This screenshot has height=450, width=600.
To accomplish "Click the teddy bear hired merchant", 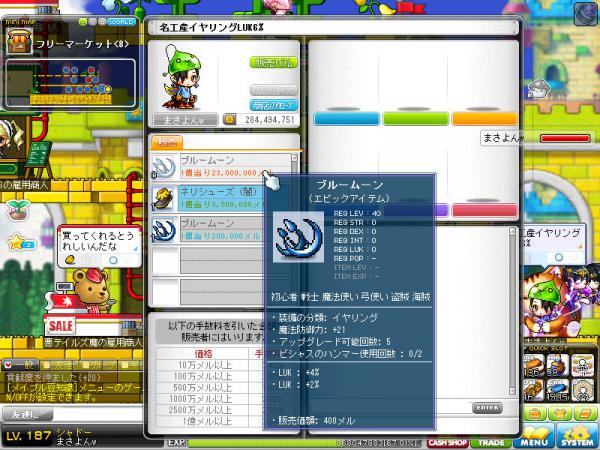I will point(92,291).
